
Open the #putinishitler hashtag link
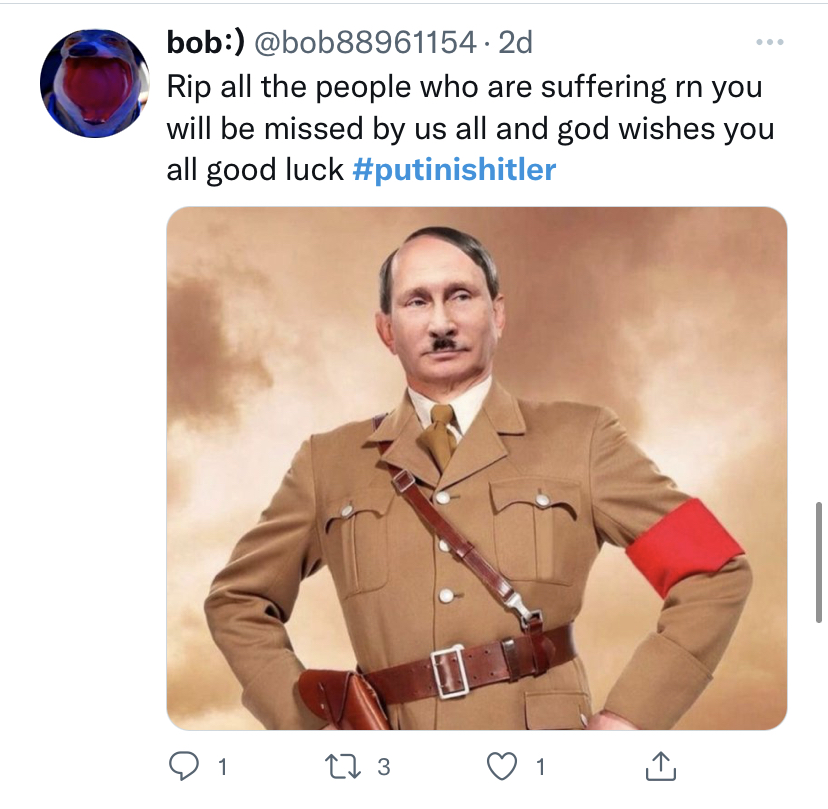pyautogui.click(x=454, y=169)
